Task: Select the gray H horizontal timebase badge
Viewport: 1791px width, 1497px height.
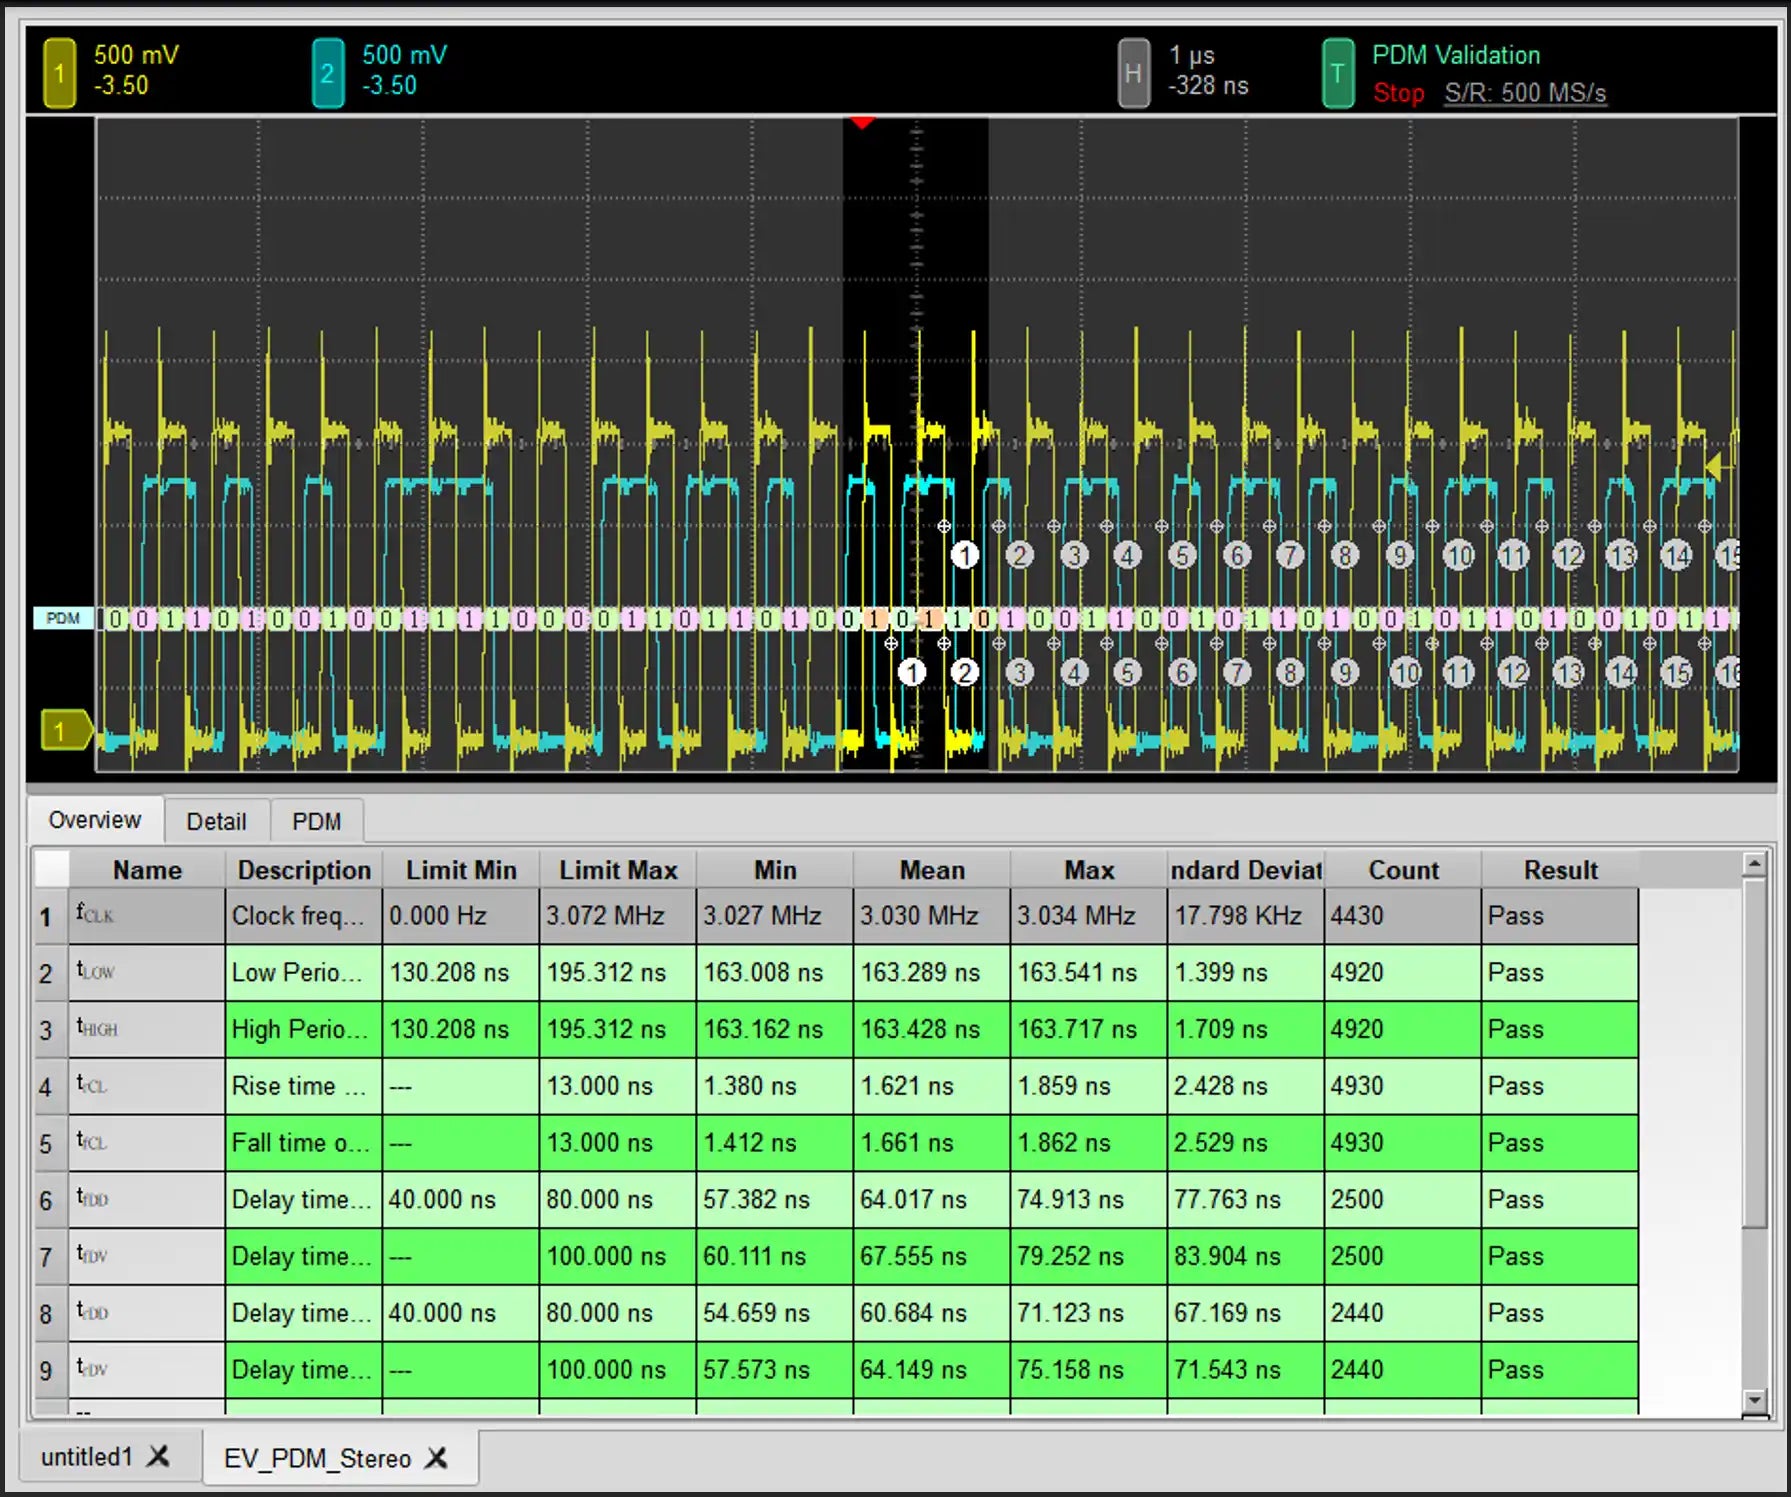Action: (x=1132, y=73)
